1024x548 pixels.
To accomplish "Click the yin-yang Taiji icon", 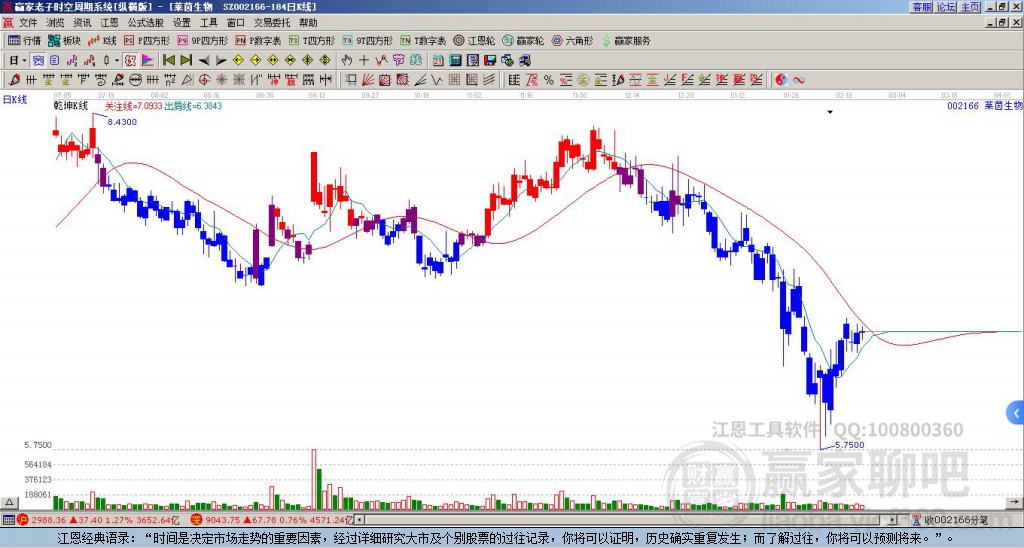I will pos(781,80).
